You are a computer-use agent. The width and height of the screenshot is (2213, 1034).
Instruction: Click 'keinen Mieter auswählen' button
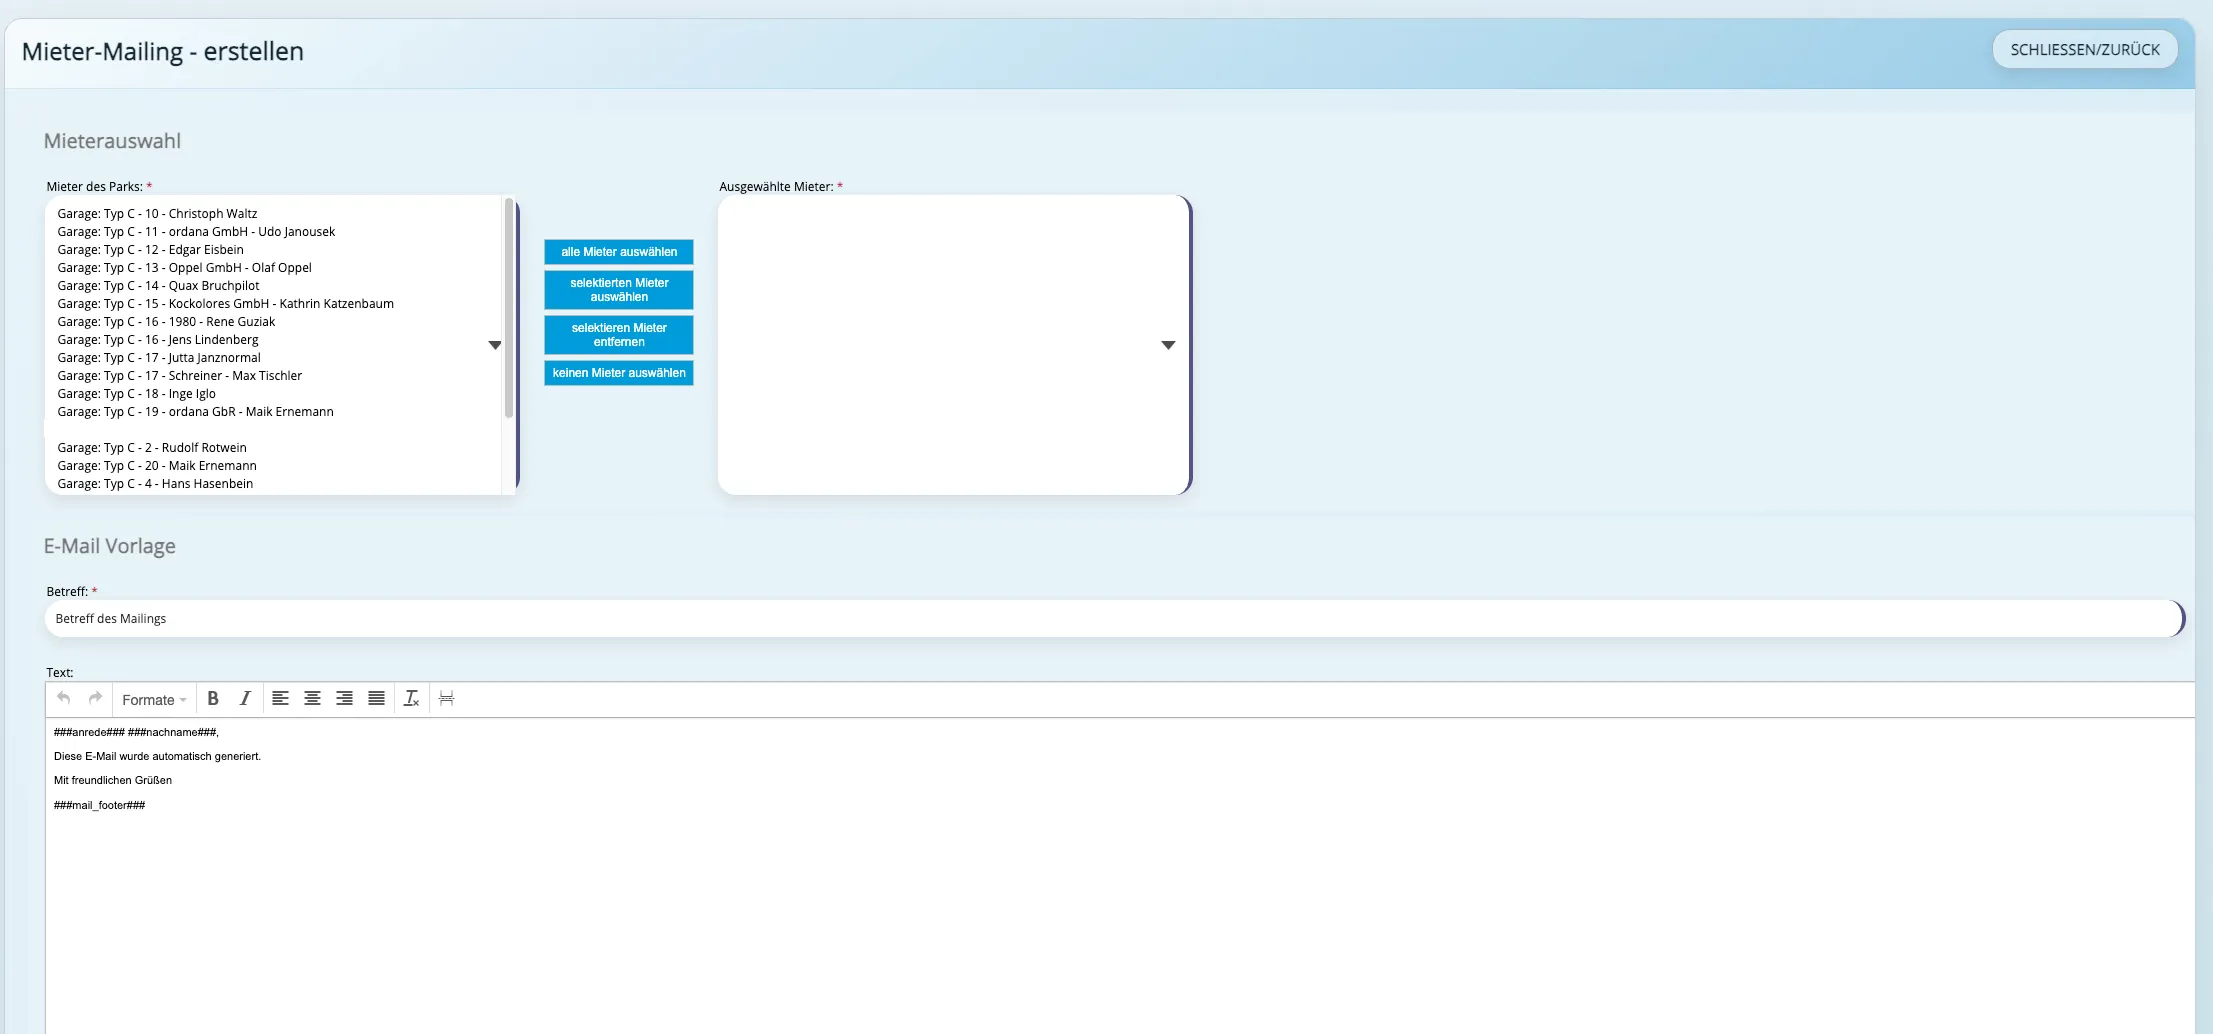coord(619,373)
